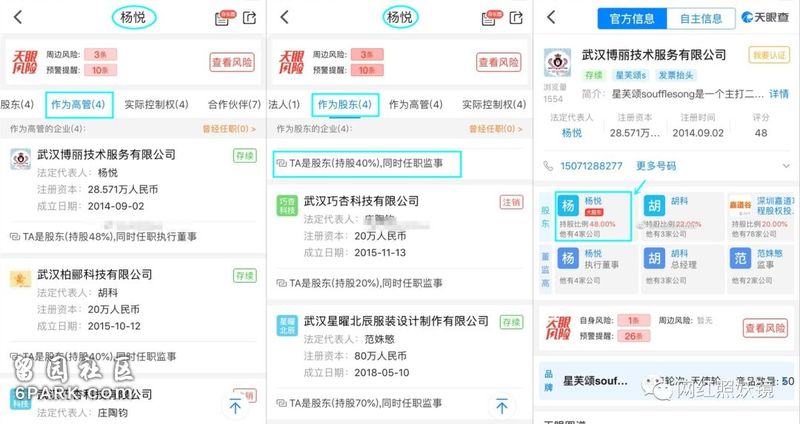800x424 pixels.
Task: Go back from left 杨悦 panel
Action: (x=18, y=17)
